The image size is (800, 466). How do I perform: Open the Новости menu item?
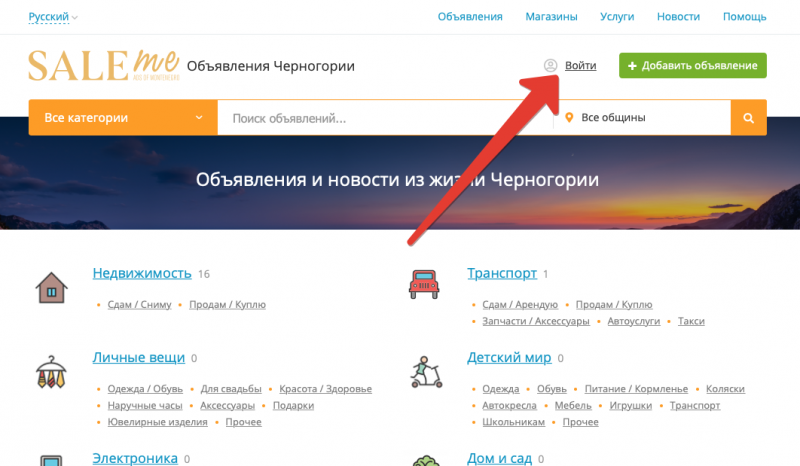pyautogui.click(x=678, y=17)
